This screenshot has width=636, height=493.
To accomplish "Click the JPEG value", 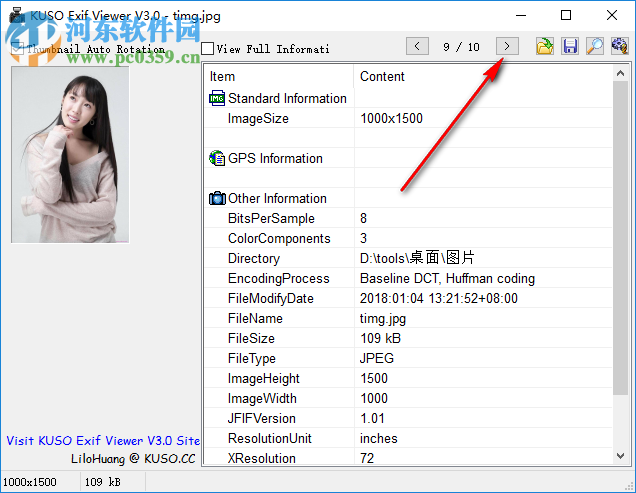I will [377, 358].
